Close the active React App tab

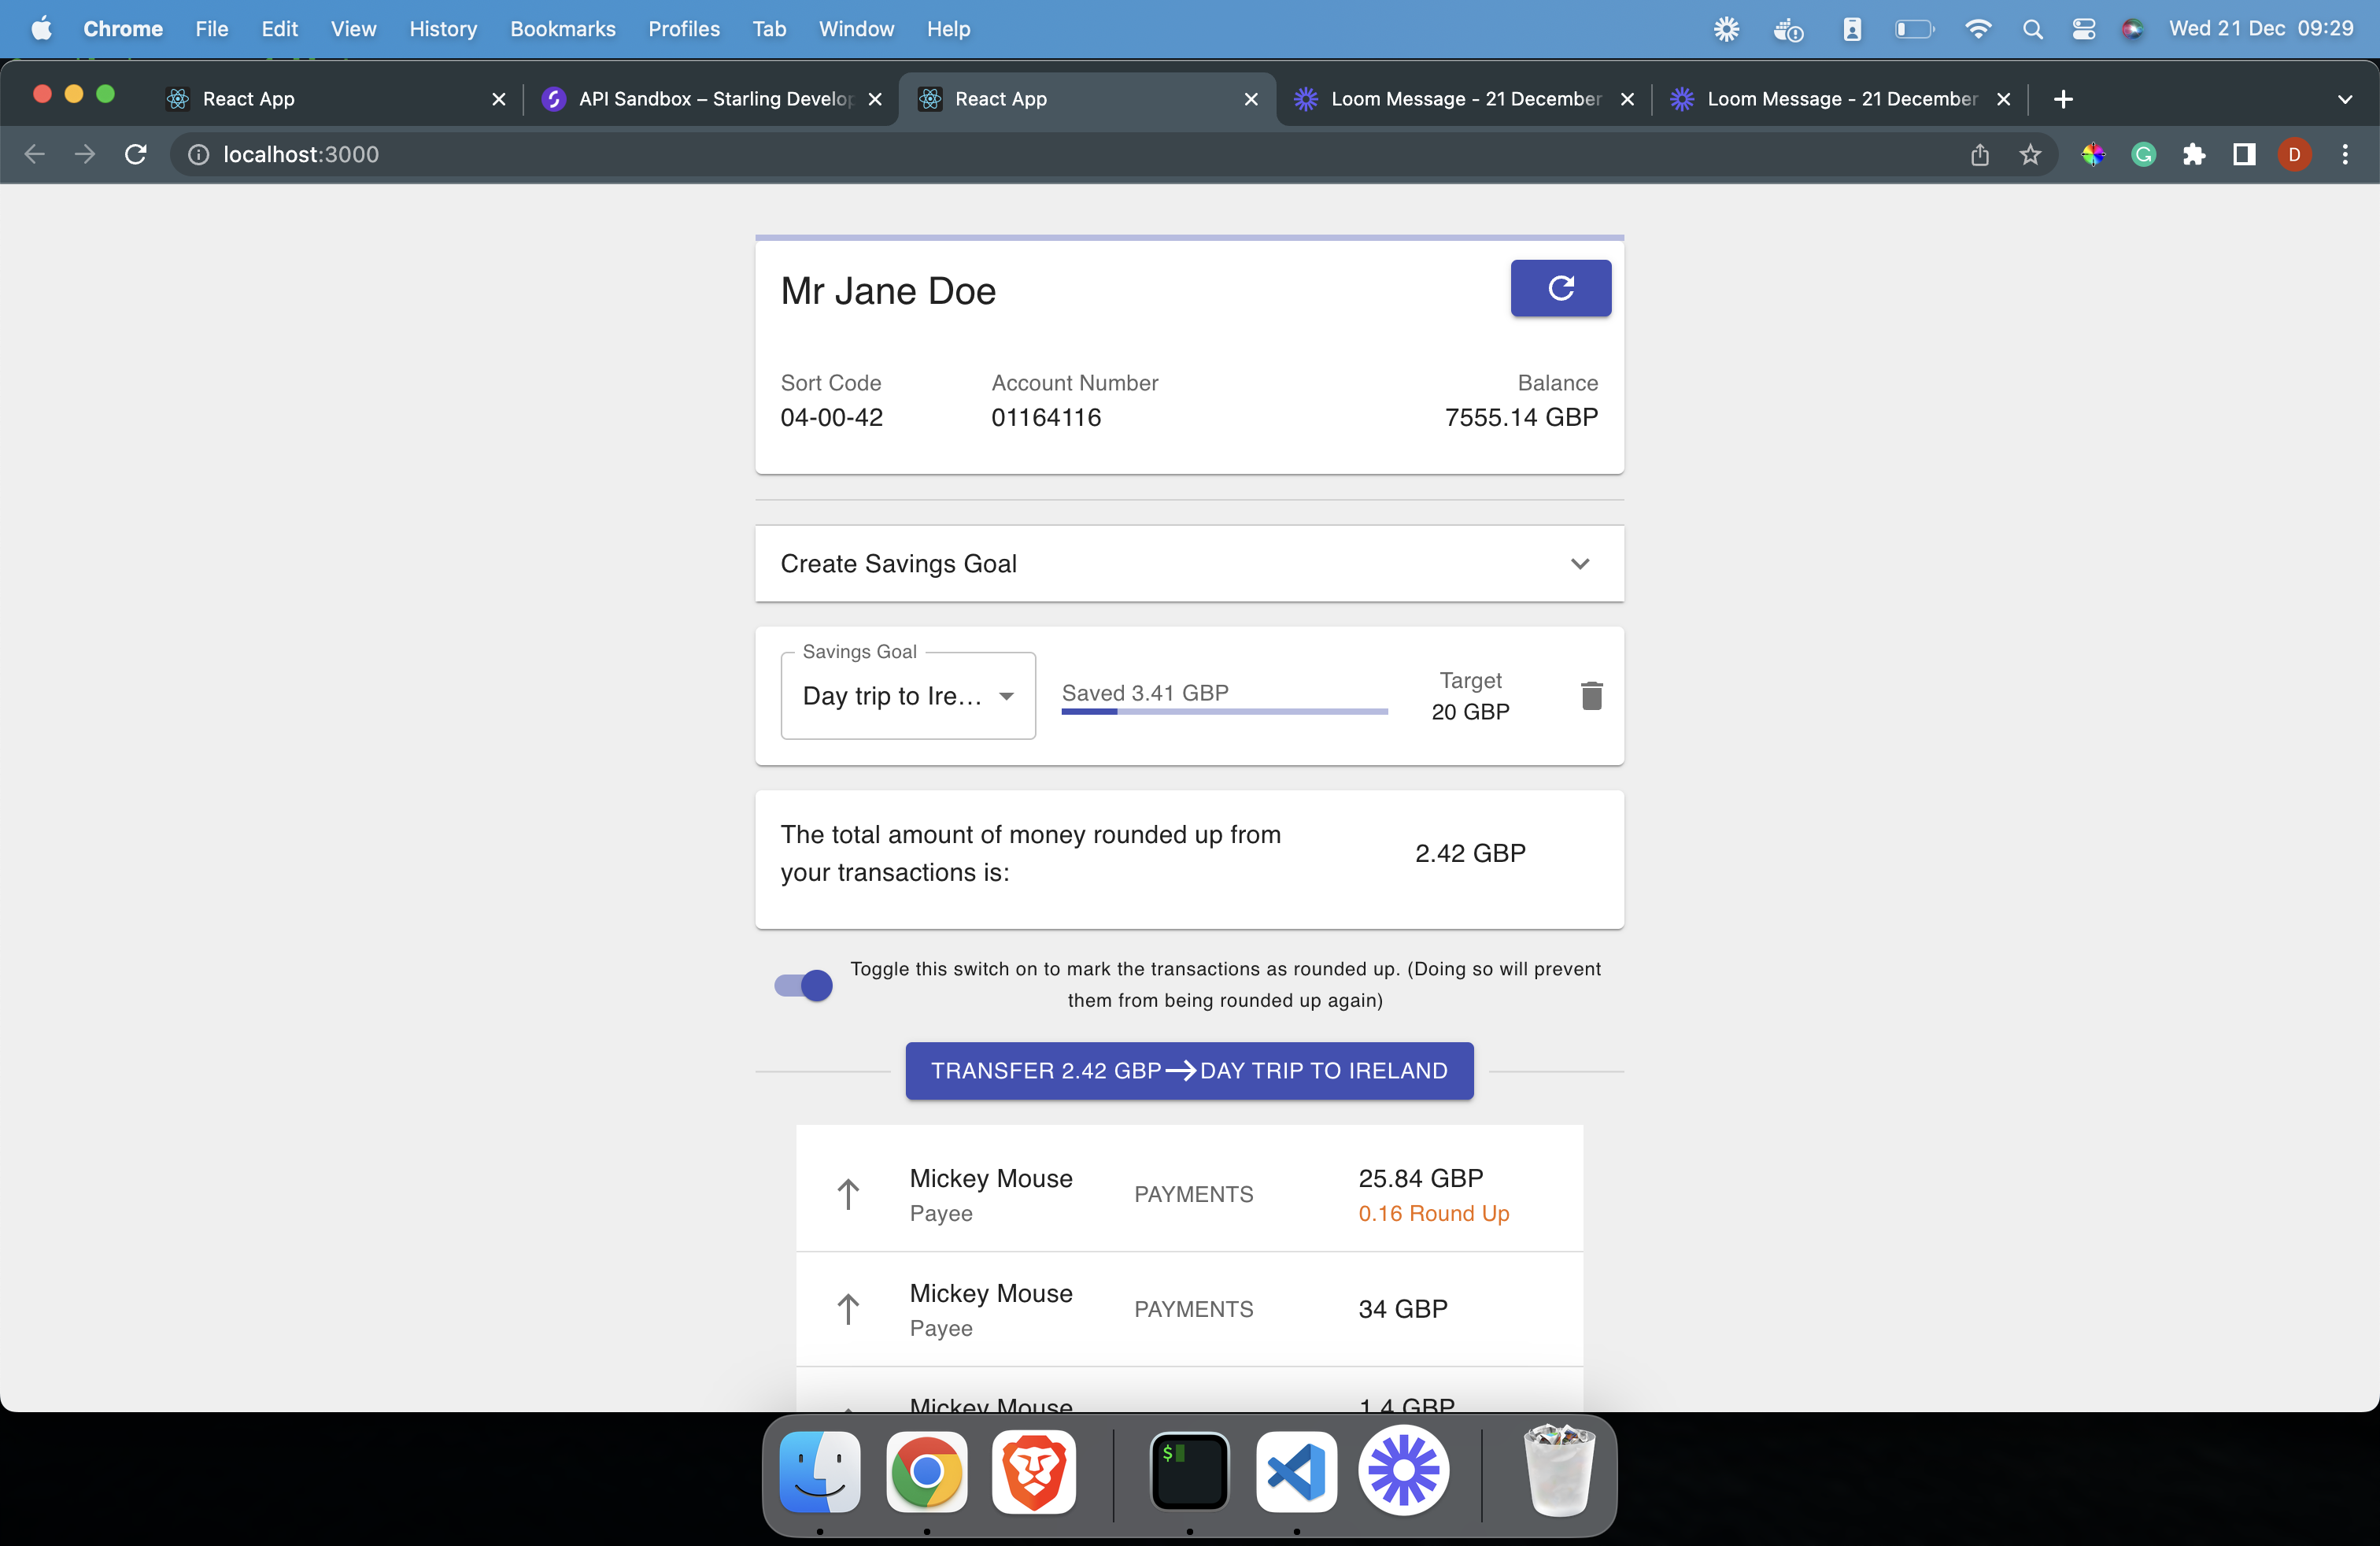1250,99
